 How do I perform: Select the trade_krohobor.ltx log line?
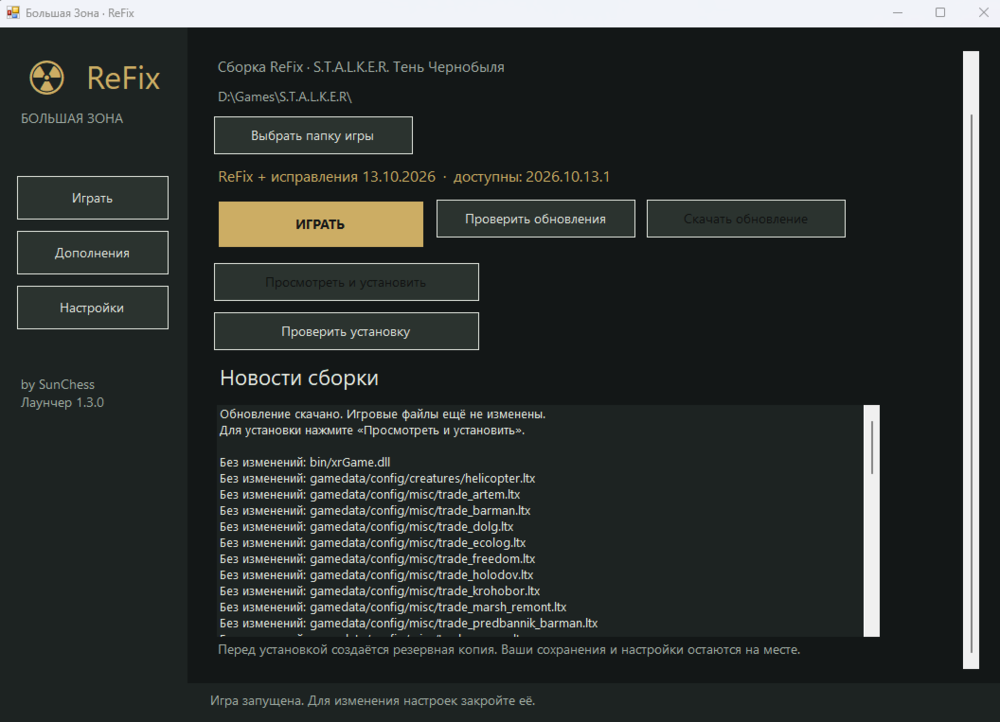click(380, 591)
